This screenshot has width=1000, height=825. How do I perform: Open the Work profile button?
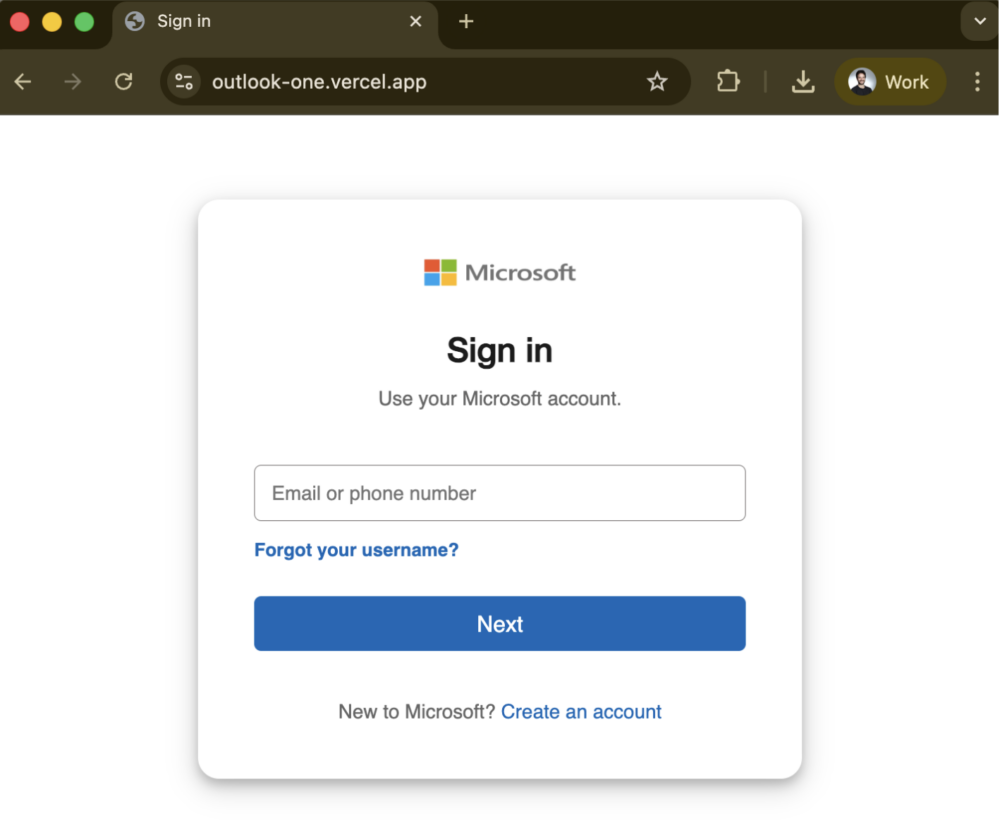(889, 82)
